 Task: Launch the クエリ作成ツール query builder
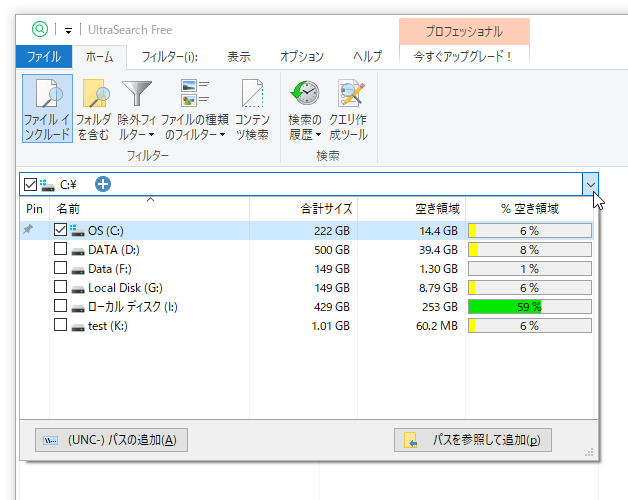(348, 109)
